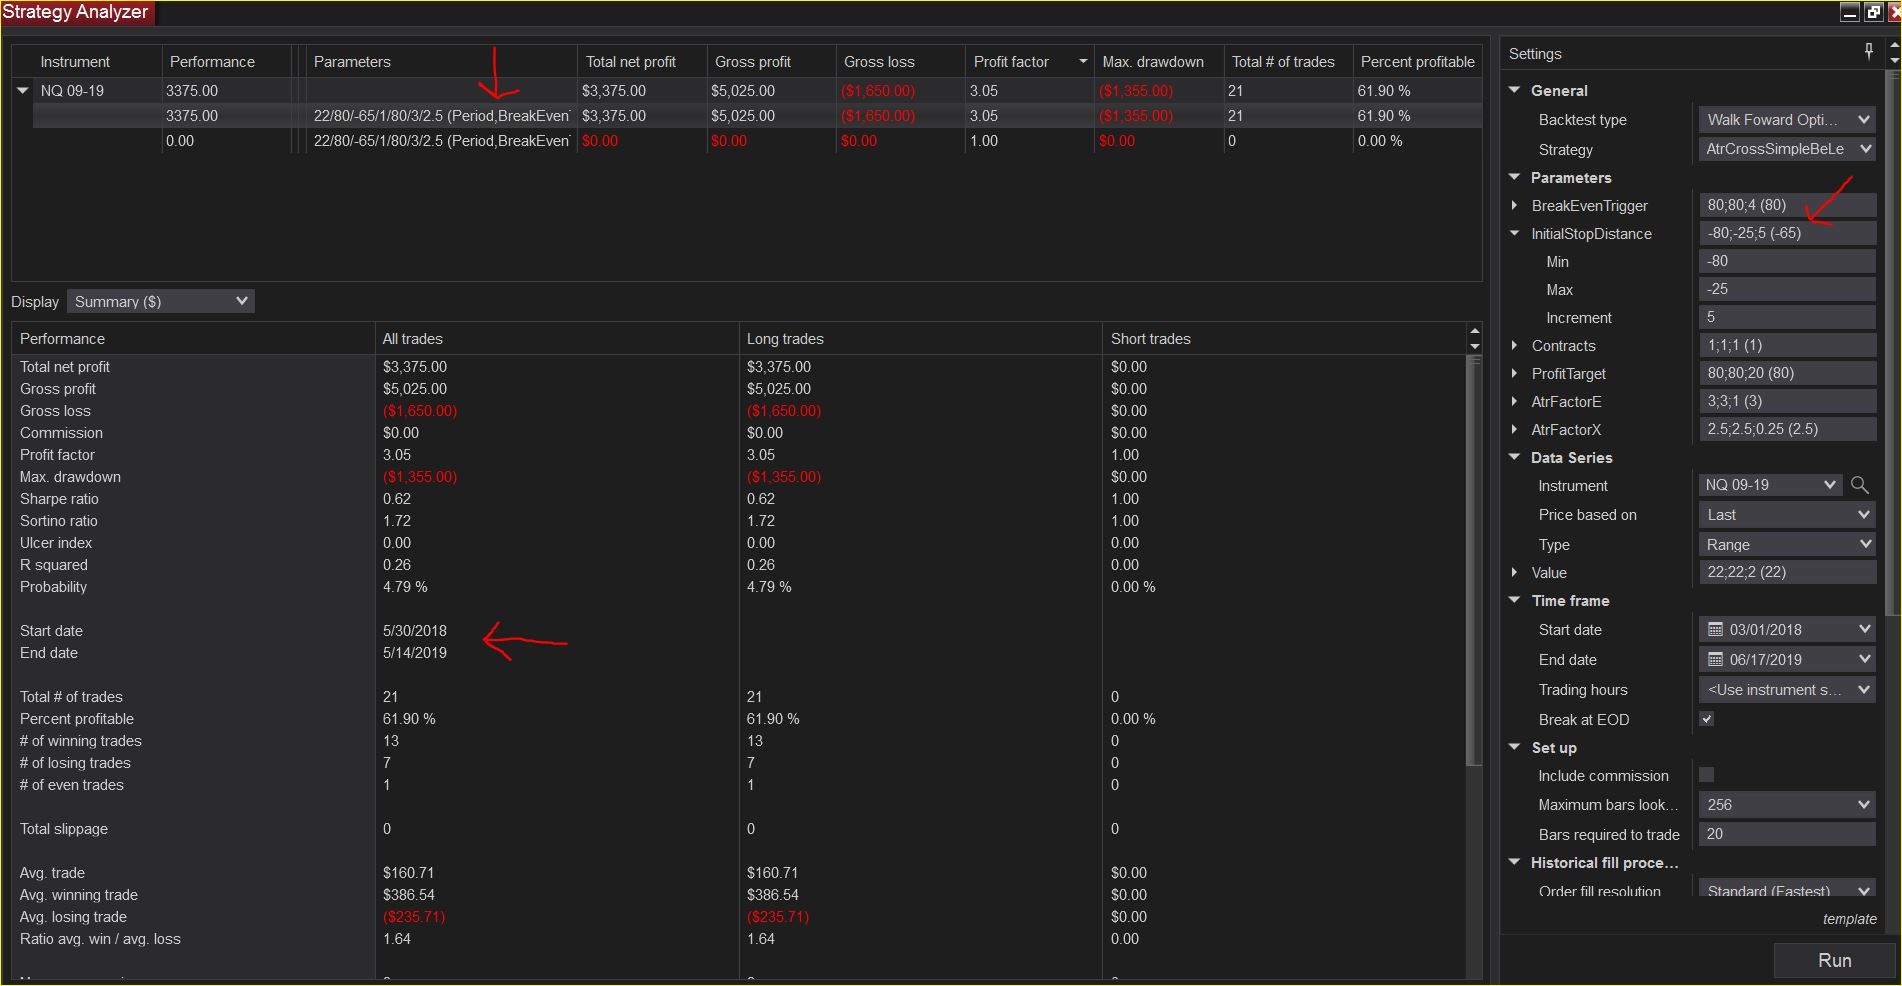
Task: Select the 3375.00 optimization result row
Action: [x=757, y=116]
